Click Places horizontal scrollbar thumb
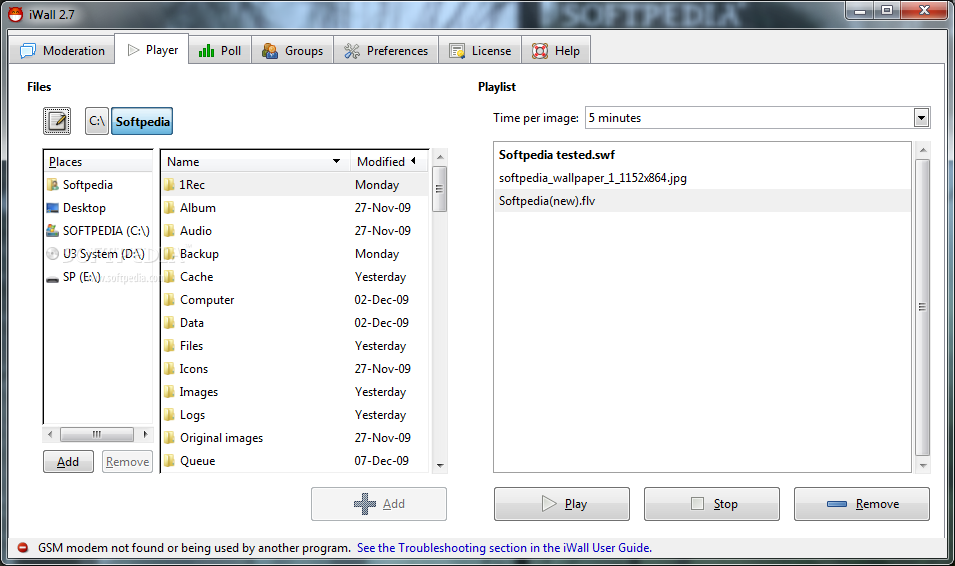955x566 pixels. click(97, 434)
